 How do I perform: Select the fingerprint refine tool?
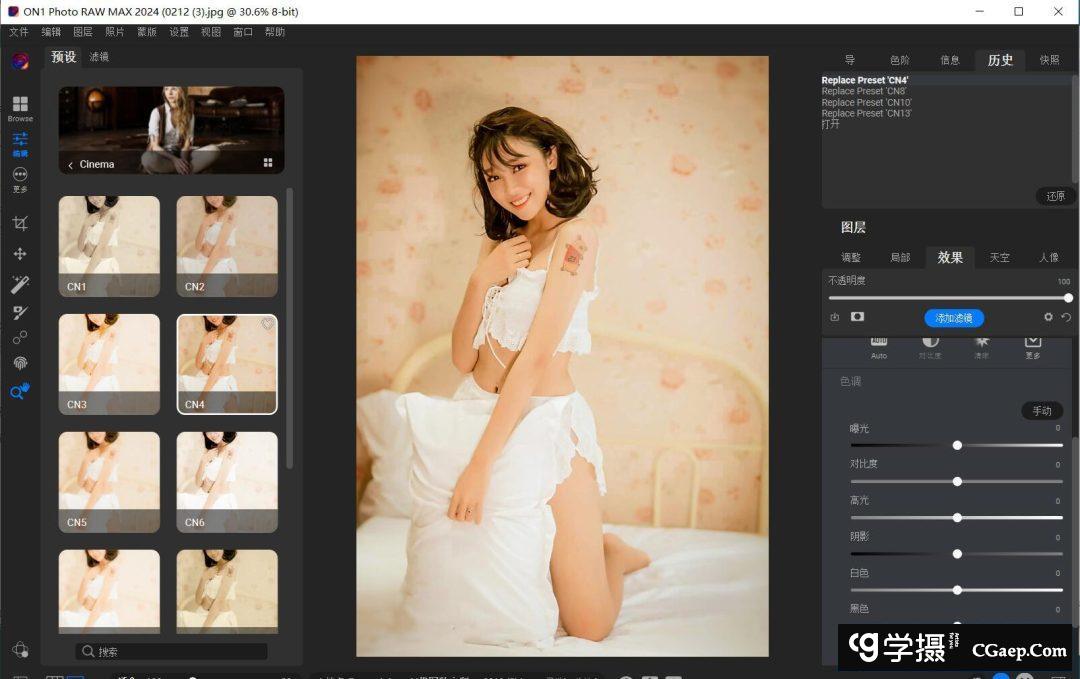[20, 363]
